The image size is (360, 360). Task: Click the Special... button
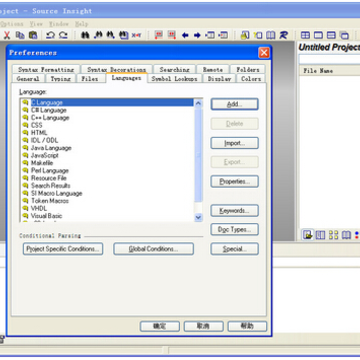(234, 249)
